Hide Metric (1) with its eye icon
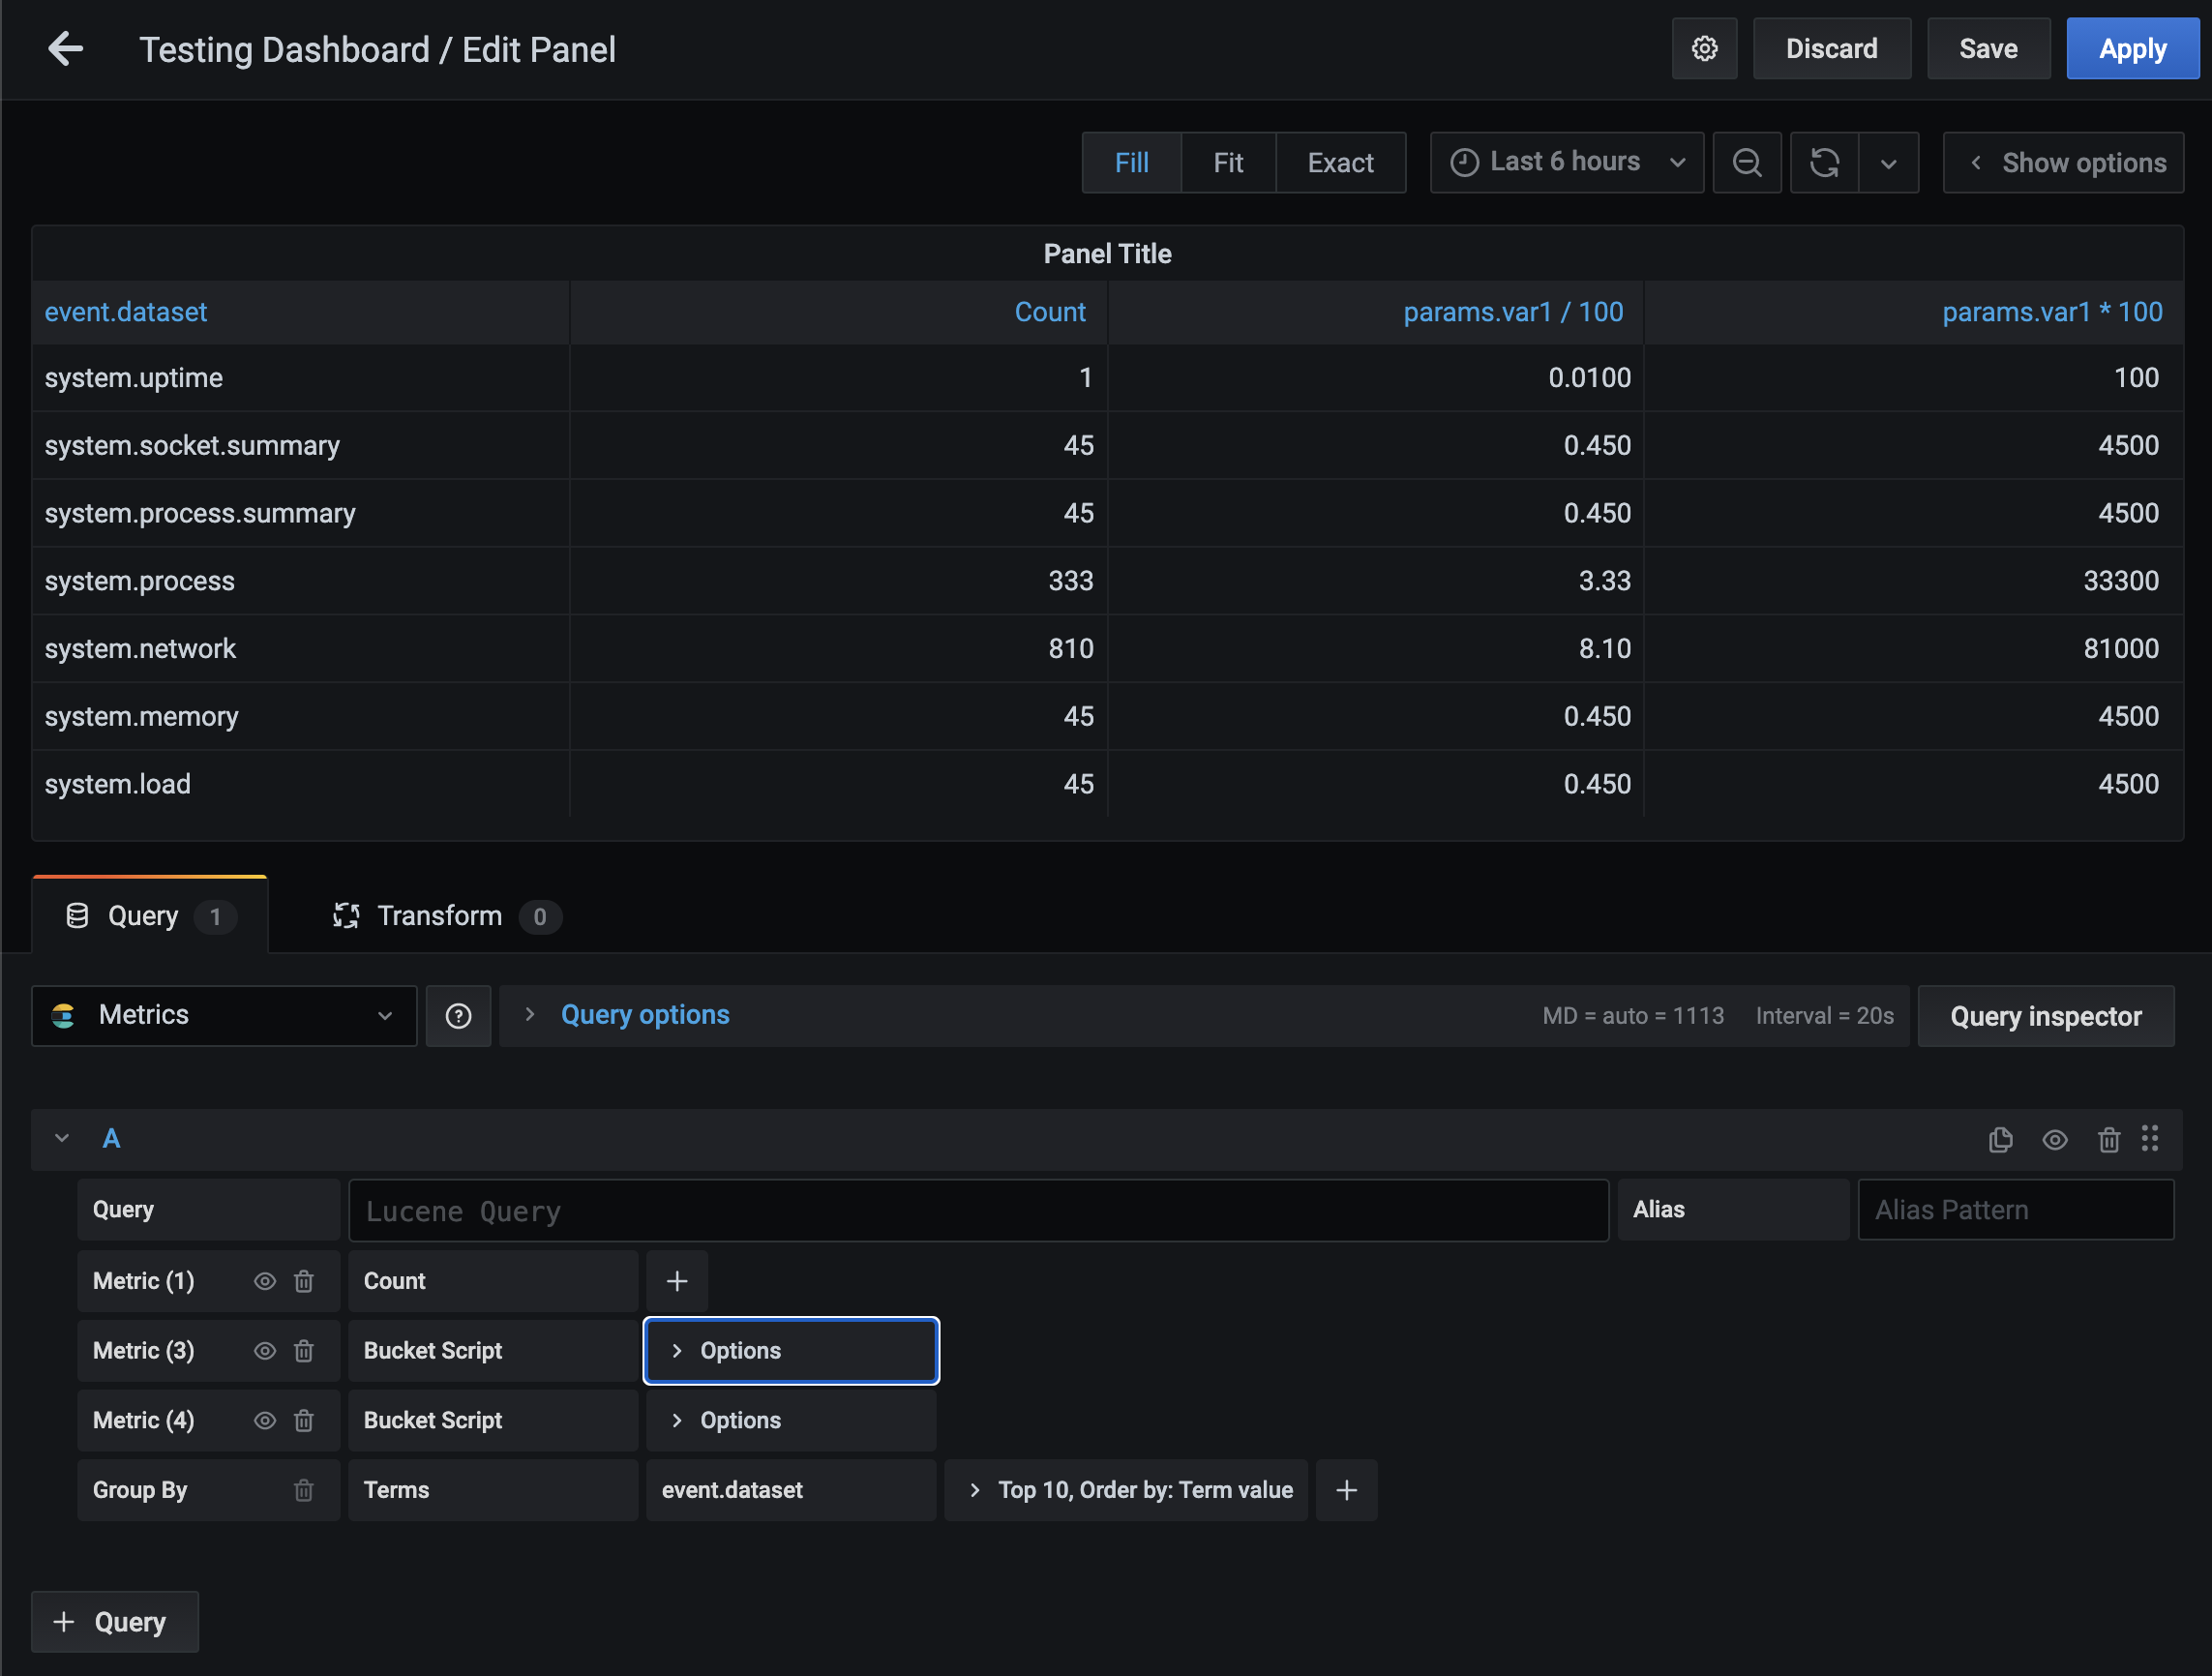Screen dimensions: 2212x1676 [264, 1281]
